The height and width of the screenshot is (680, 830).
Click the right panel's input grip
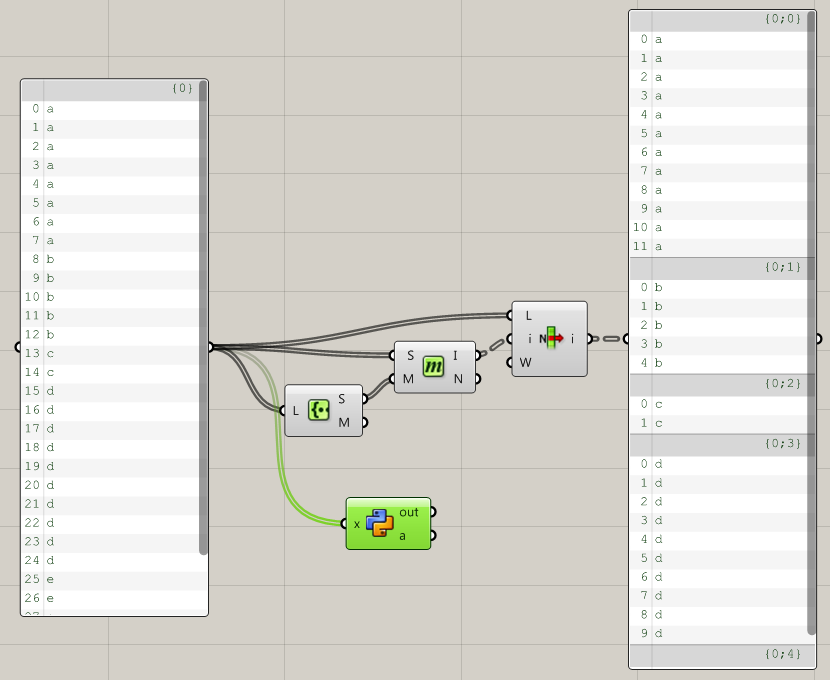pyautogui.click(x=627, y=339)
